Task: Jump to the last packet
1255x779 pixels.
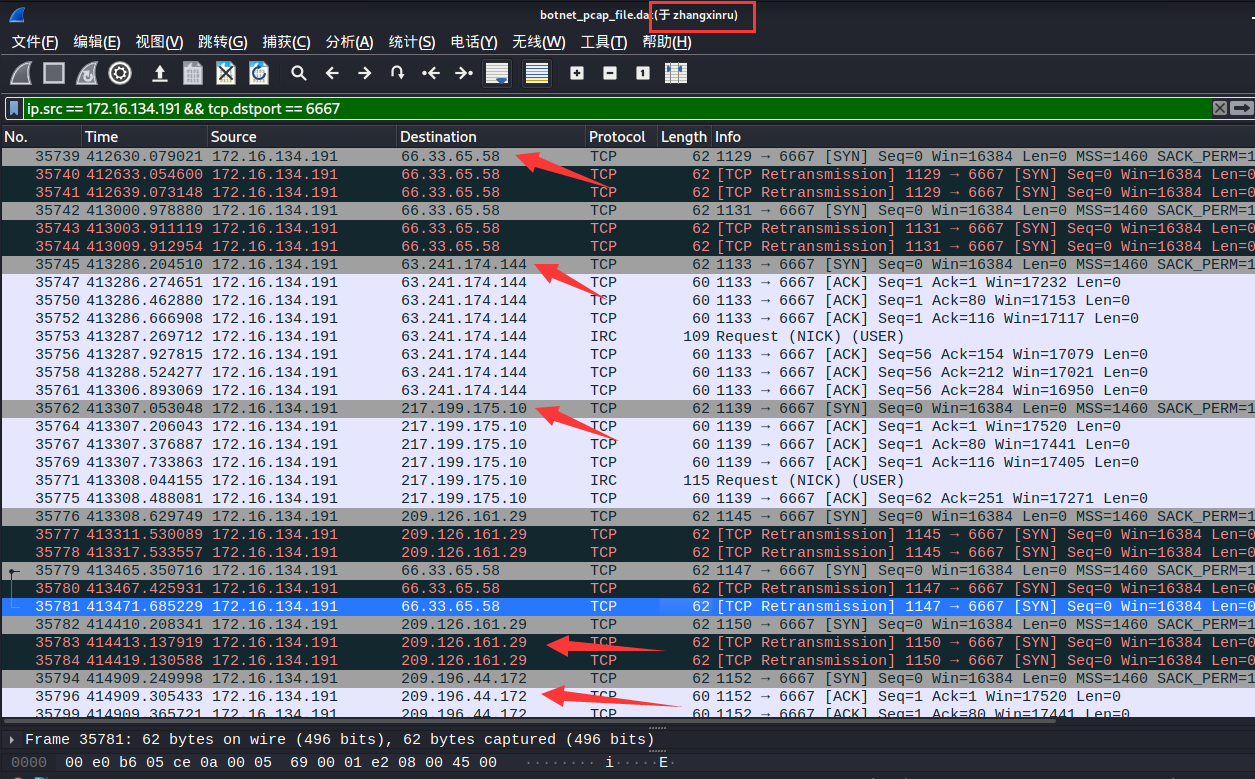Action: click(463, 73)
